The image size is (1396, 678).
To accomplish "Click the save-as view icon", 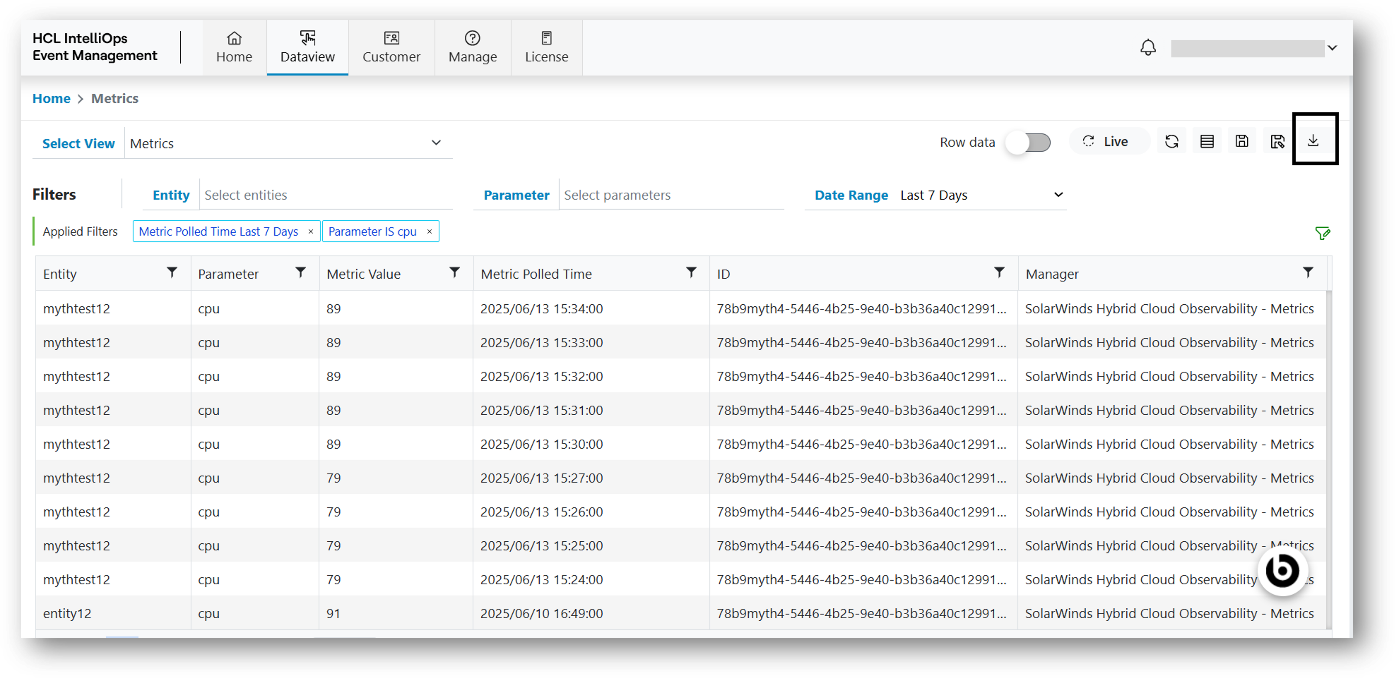I will [x=1277, y=142].
